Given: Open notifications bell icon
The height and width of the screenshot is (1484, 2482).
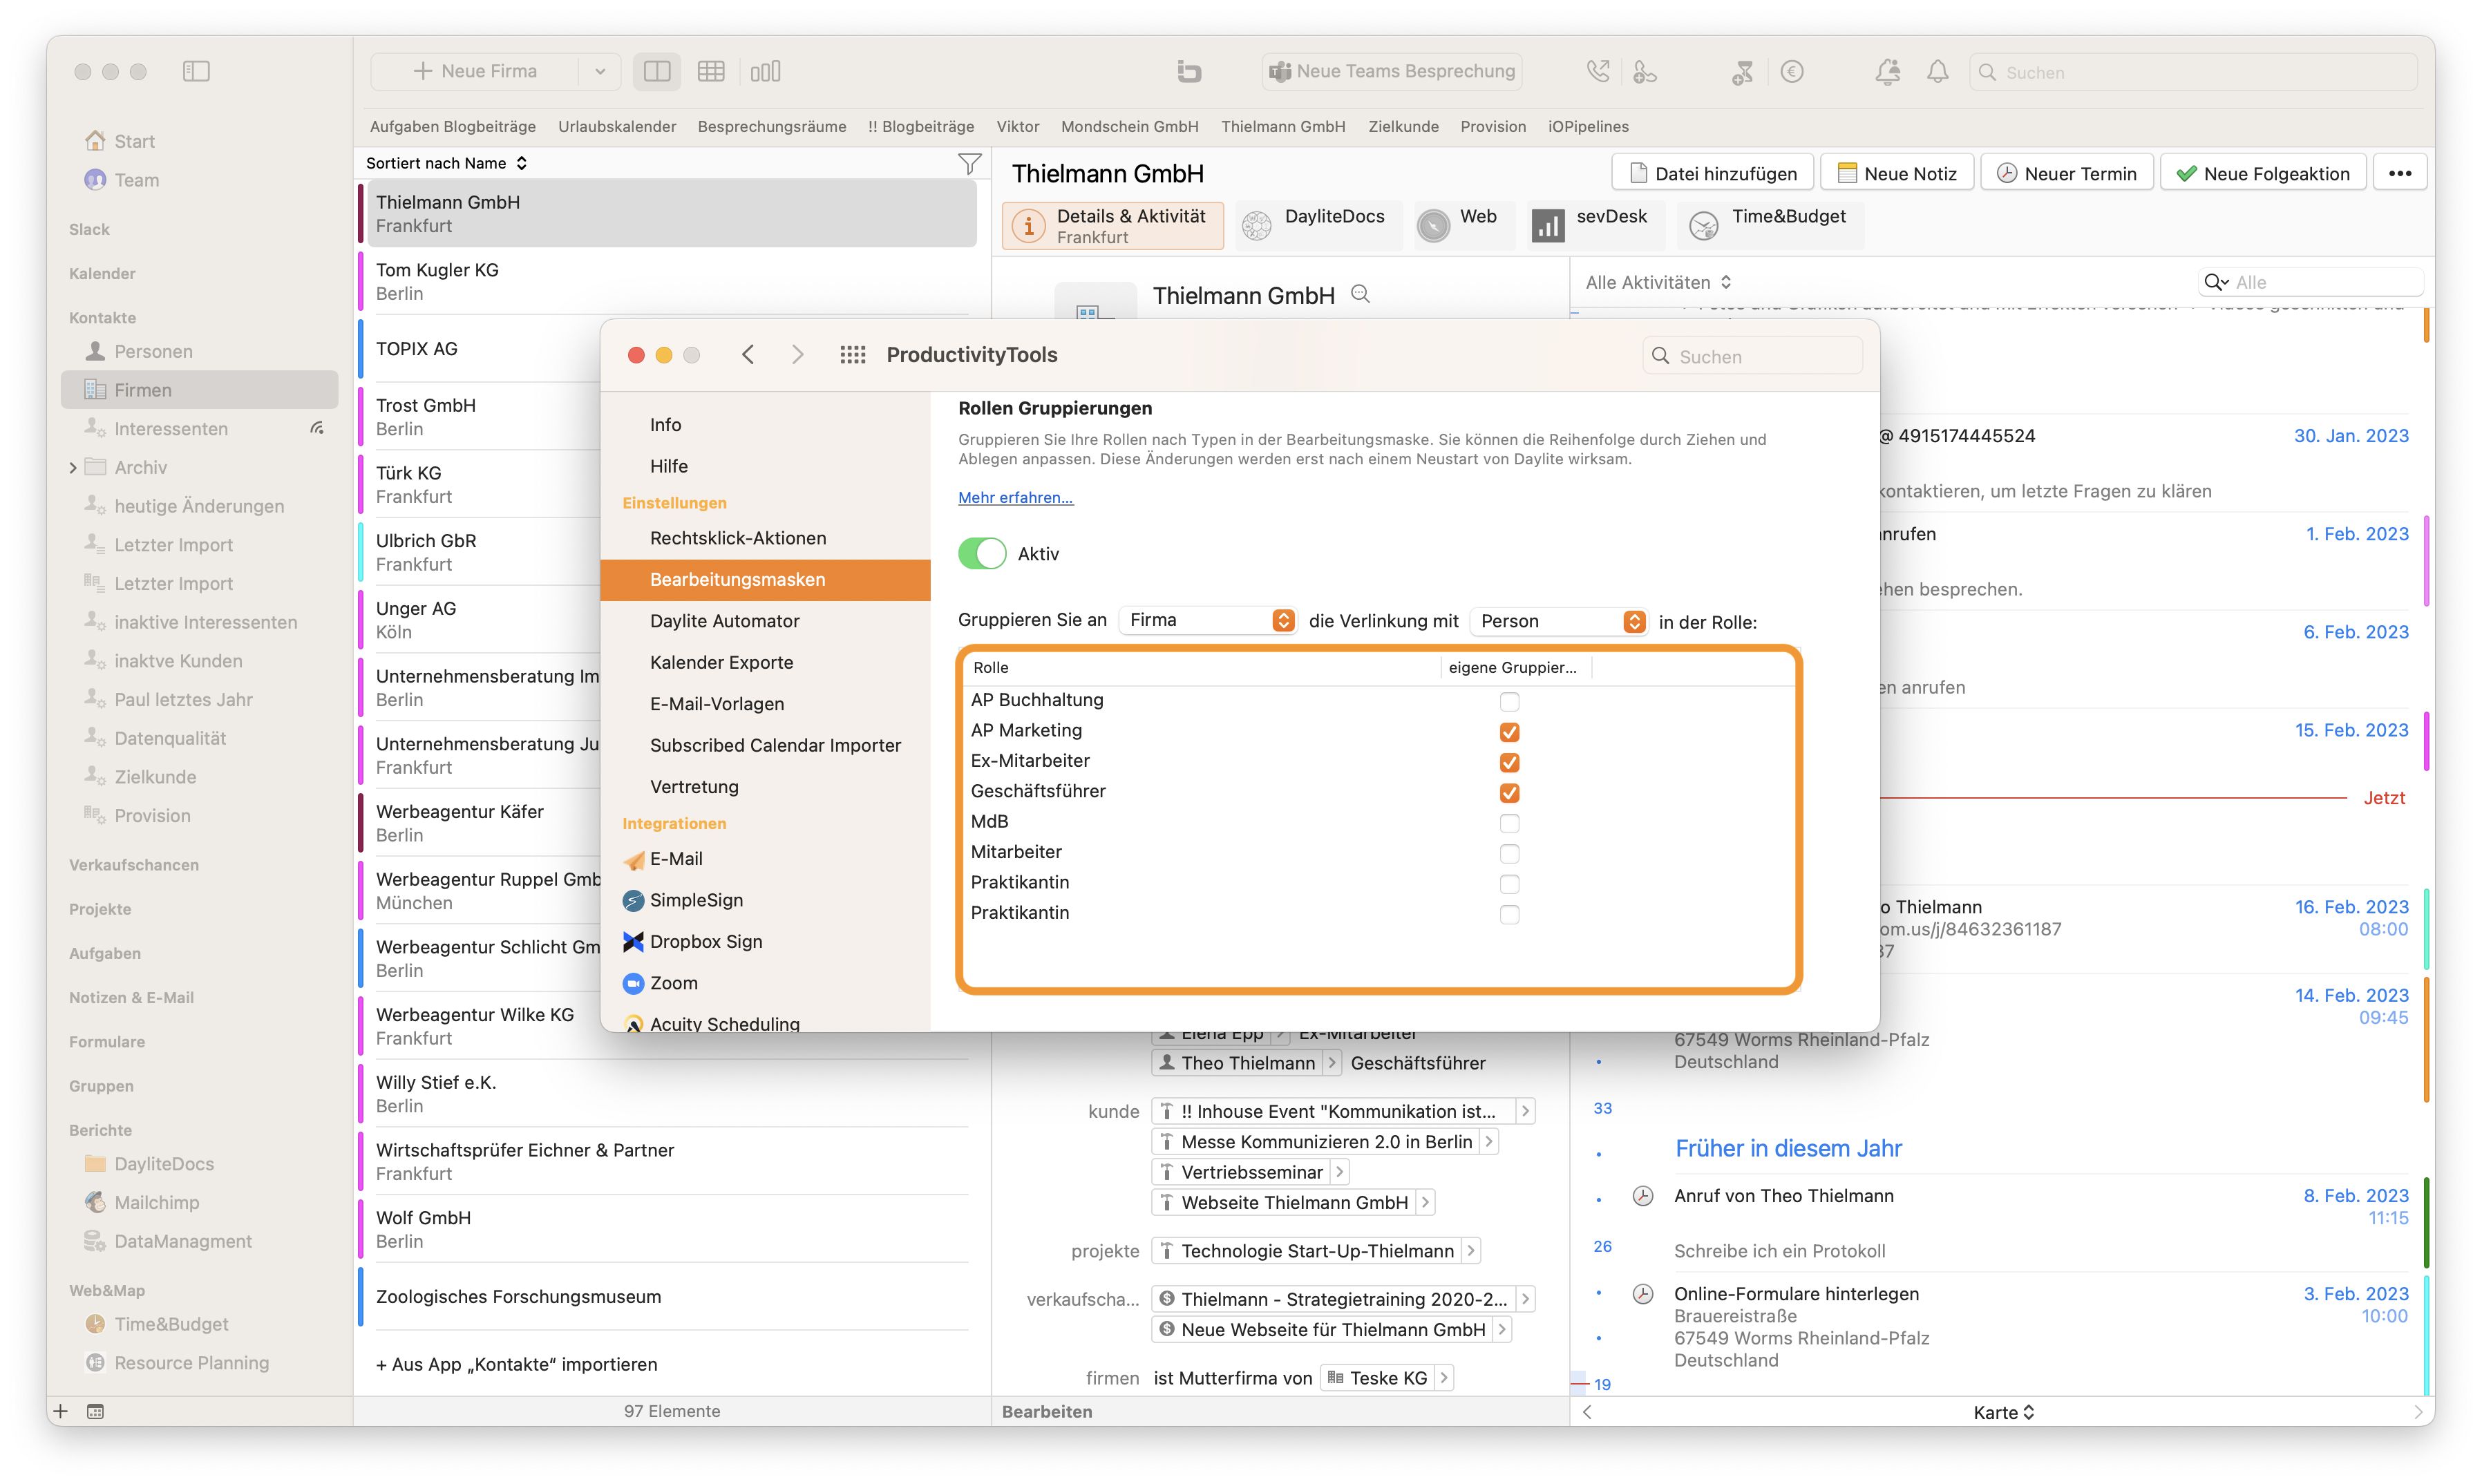Looking at the screenshot, I should (x=1938, y=71).
